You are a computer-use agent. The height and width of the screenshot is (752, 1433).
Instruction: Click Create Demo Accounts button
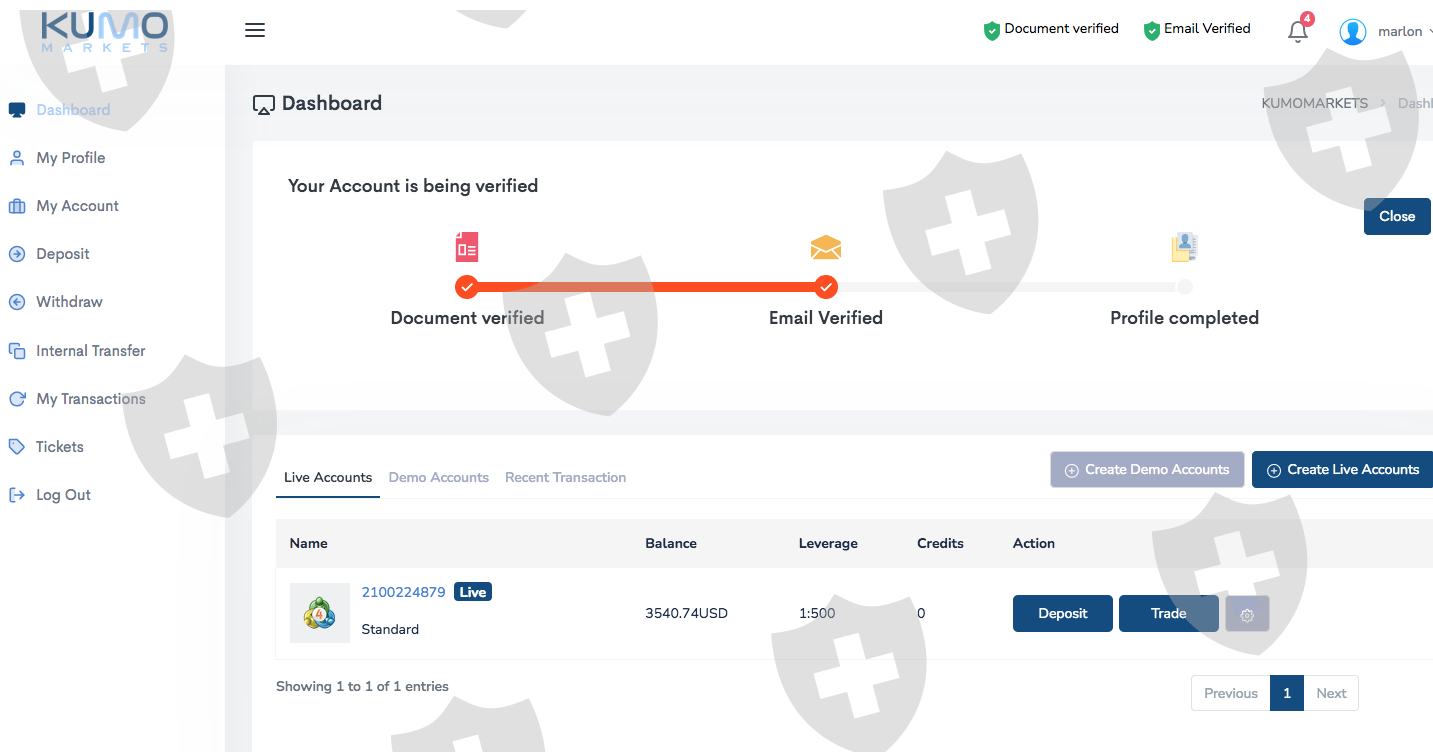click(x=1147, y=470)
